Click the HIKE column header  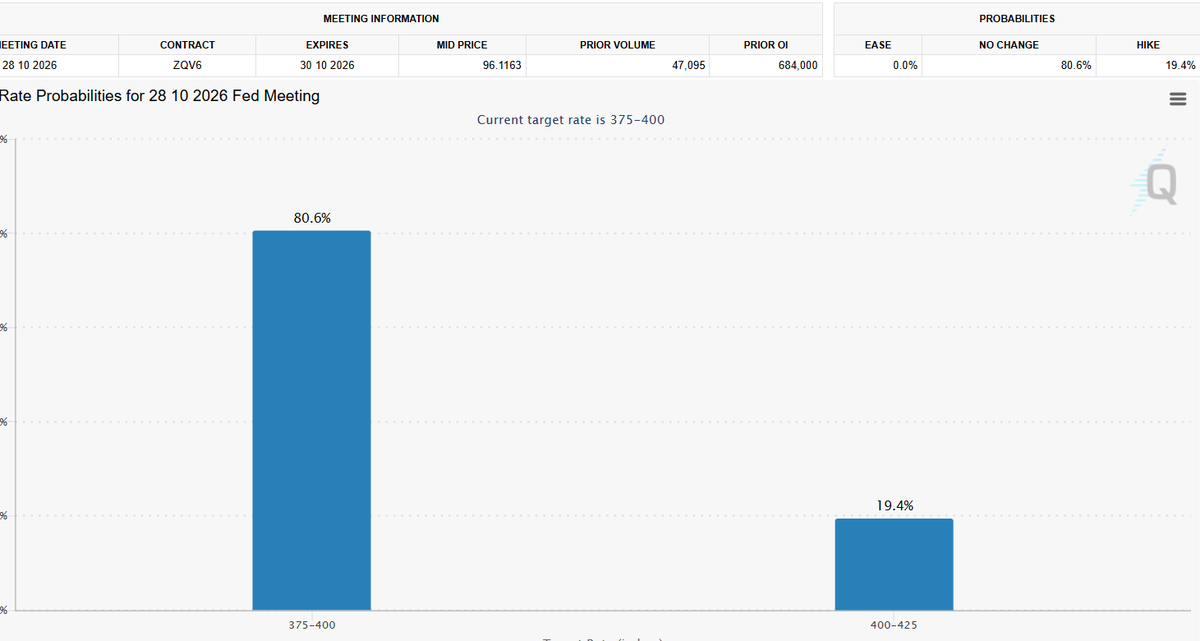tap(1148, 45)
